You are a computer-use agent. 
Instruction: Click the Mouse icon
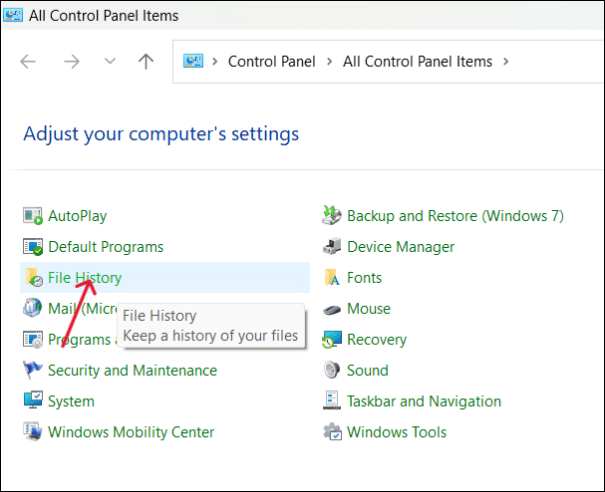pyautogui.click(x=332, y=309)
